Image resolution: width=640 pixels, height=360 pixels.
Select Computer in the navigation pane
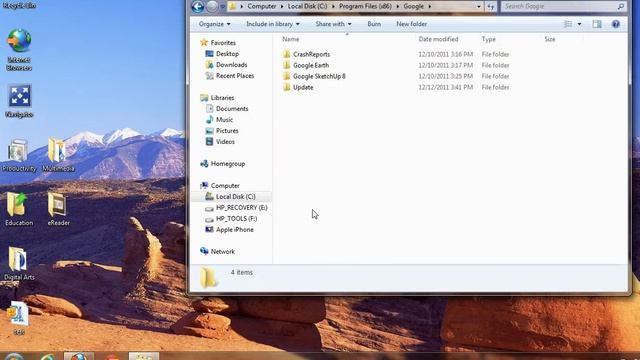point(225,186)
